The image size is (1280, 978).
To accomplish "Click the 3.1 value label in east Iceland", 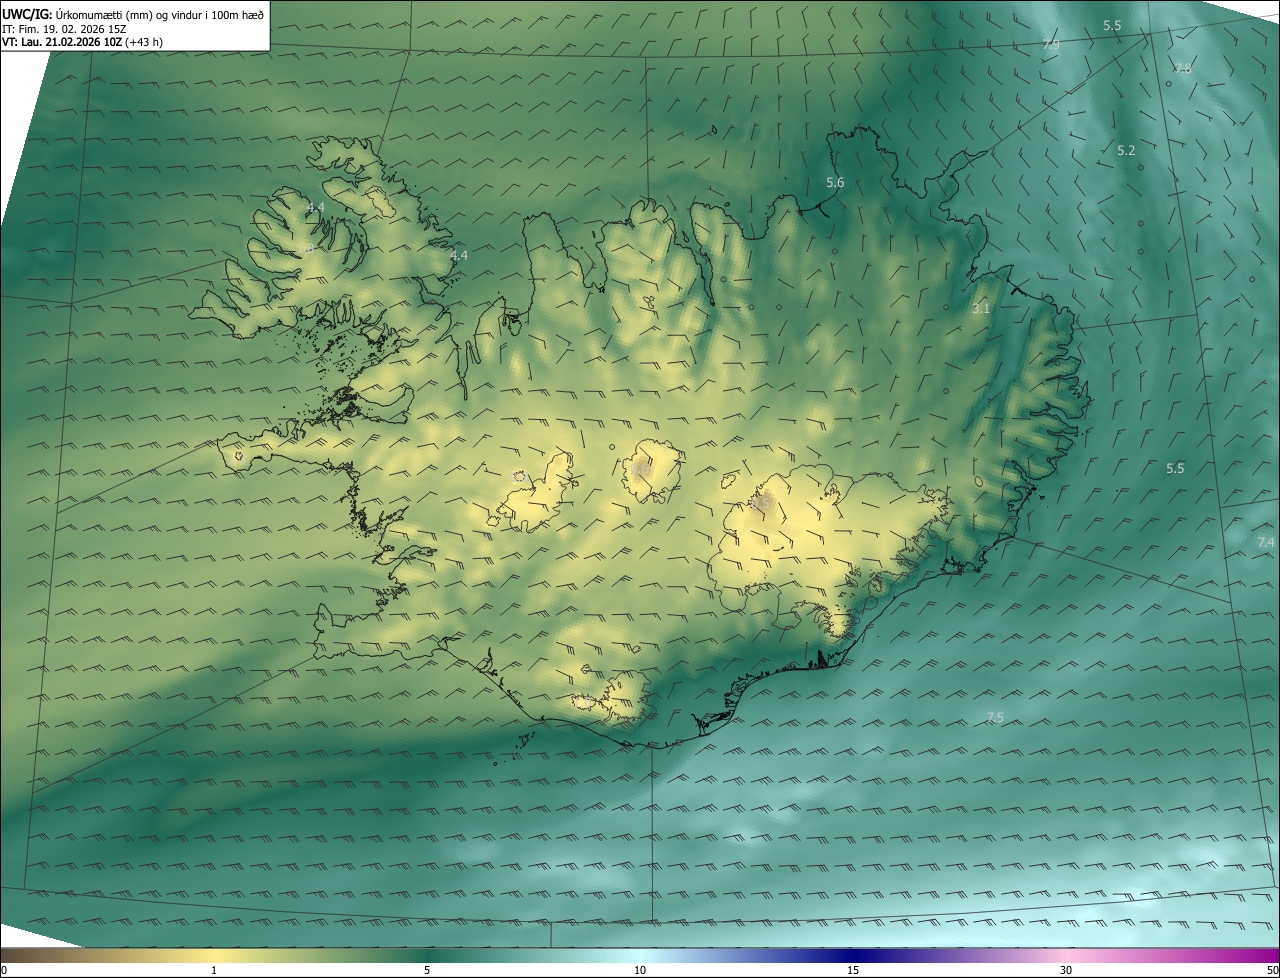I will [981, 309].
